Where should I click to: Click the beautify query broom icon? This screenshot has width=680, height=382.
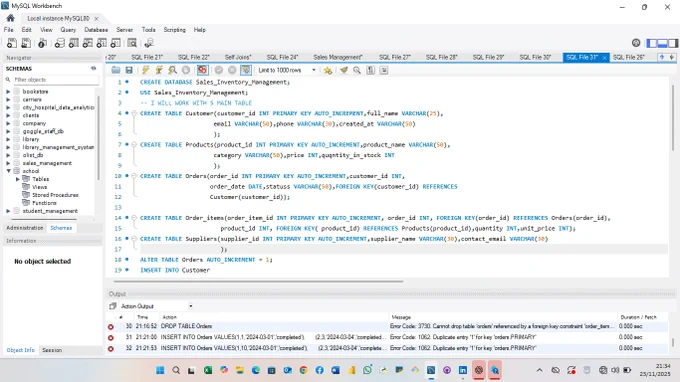[x=344, y=70]
